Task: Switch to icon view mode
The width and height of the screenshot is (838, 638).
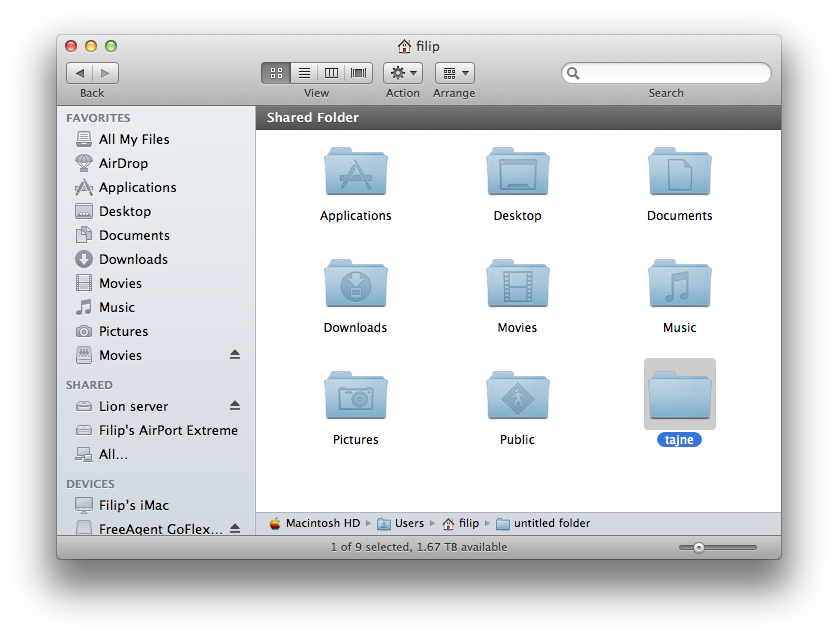Action: [276, 73]
